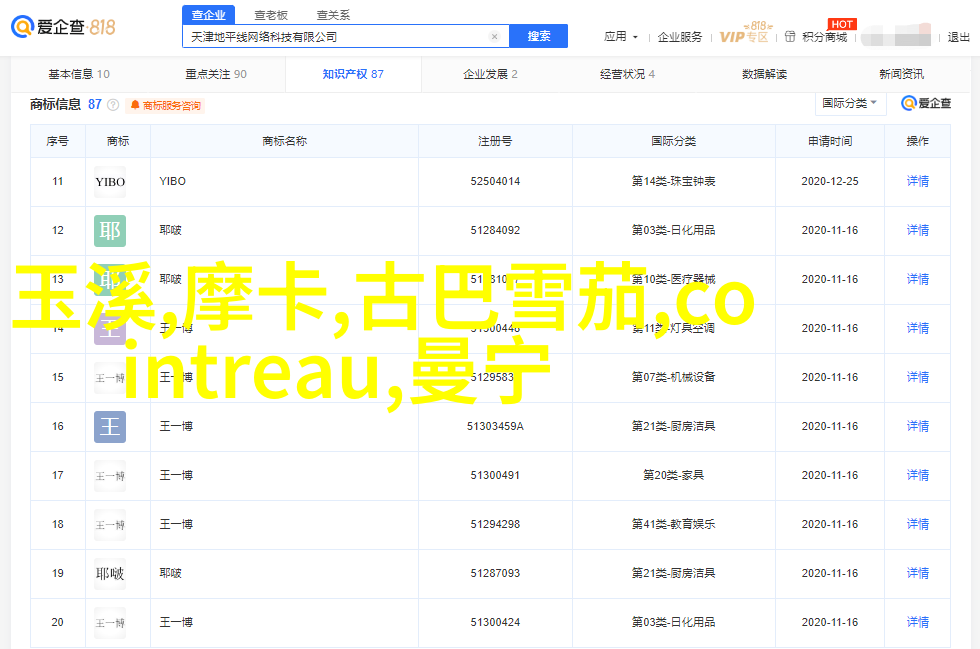Open 详情 for row 15 第07类-机械设备
Image resolution: width=980 pixels, height=649 pixels.
point(918,377)
